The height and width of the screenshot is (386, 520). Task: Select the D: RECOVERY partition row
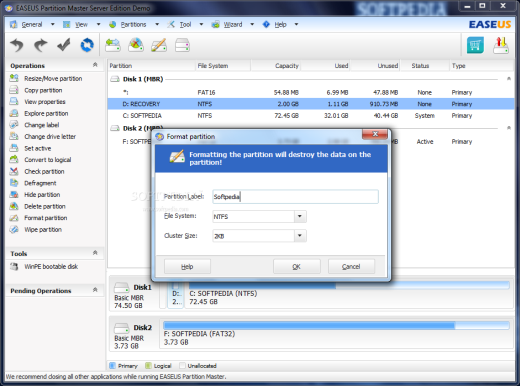click(311, 104)
